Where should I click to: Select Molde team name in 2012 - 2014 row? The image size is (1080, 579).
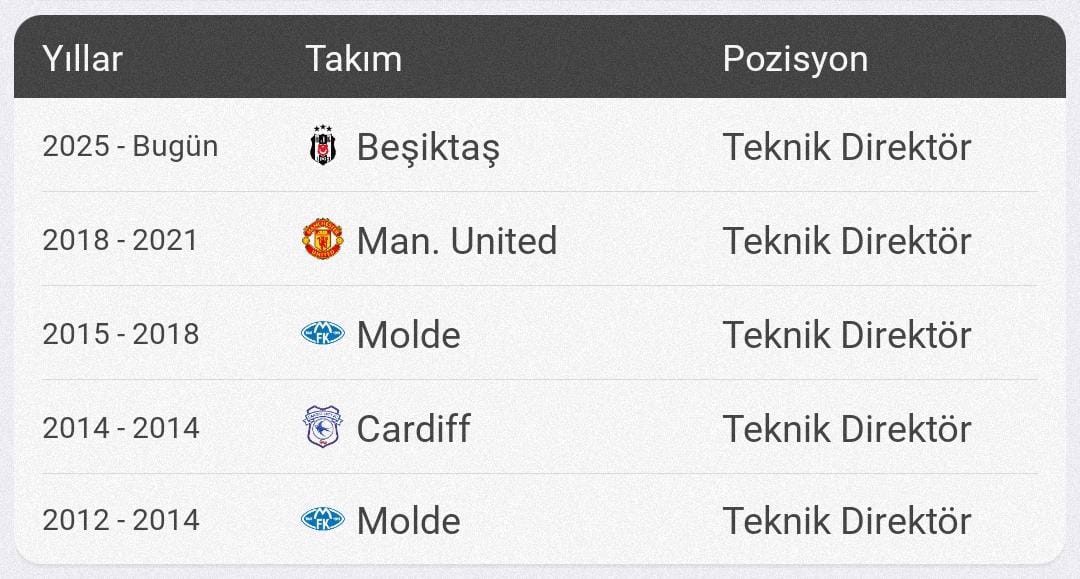408,520
